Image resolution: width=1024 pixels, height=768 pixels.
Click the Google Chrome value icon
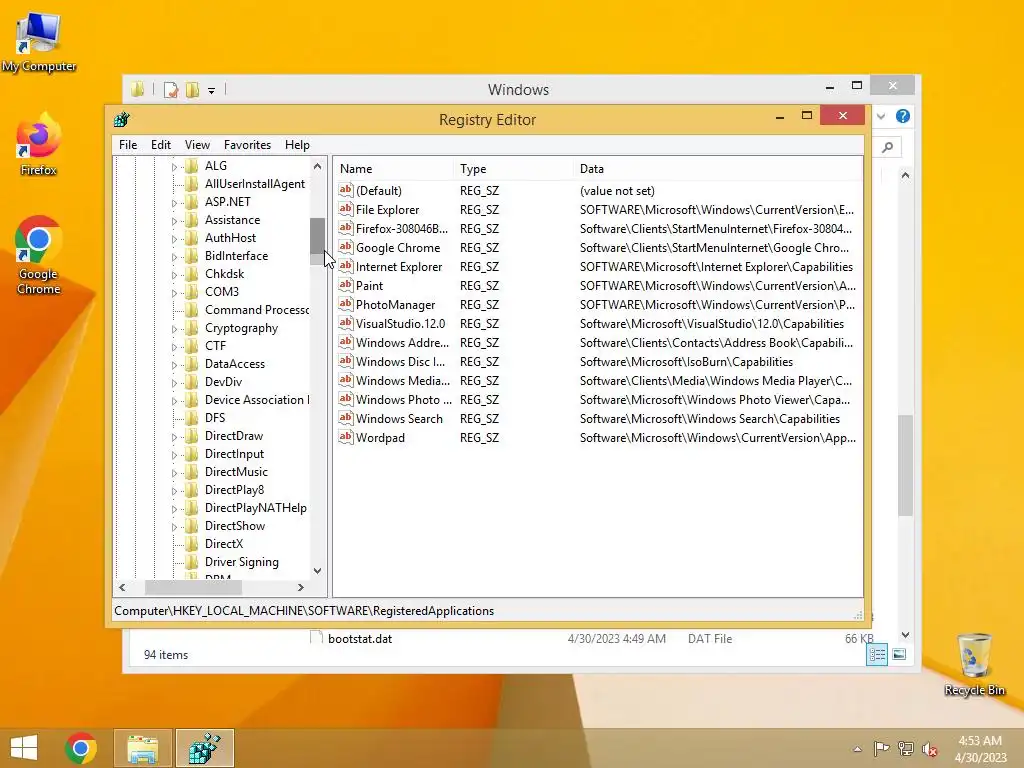345,247
